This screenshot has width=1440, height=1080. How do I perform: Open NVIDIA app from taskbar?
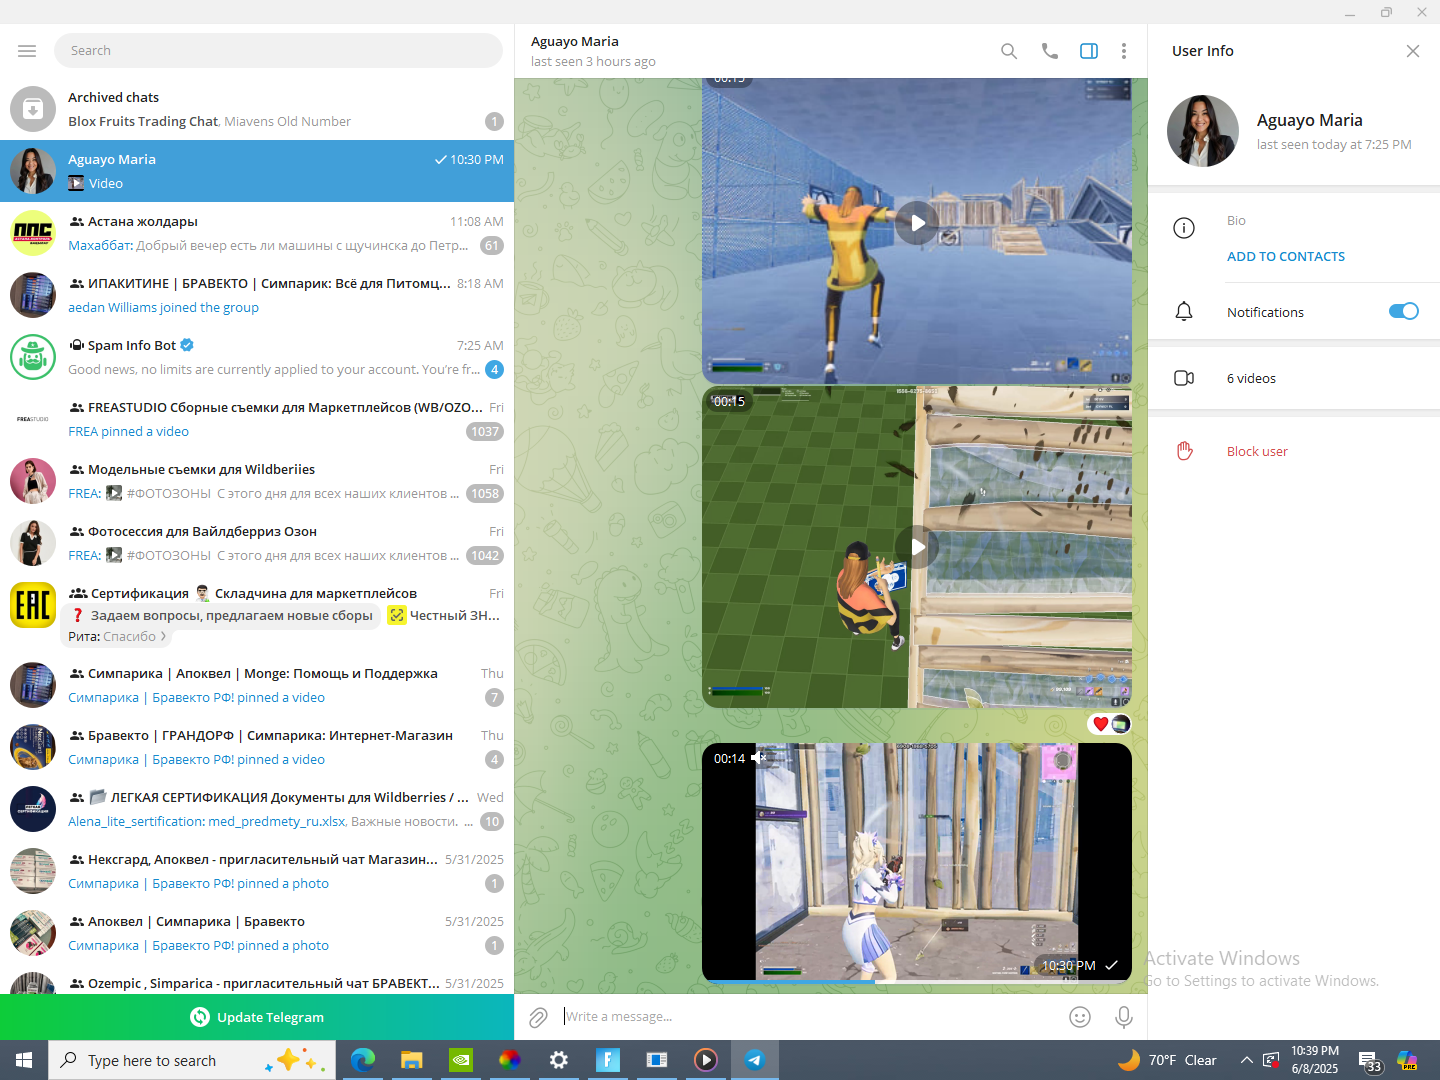461,1060
